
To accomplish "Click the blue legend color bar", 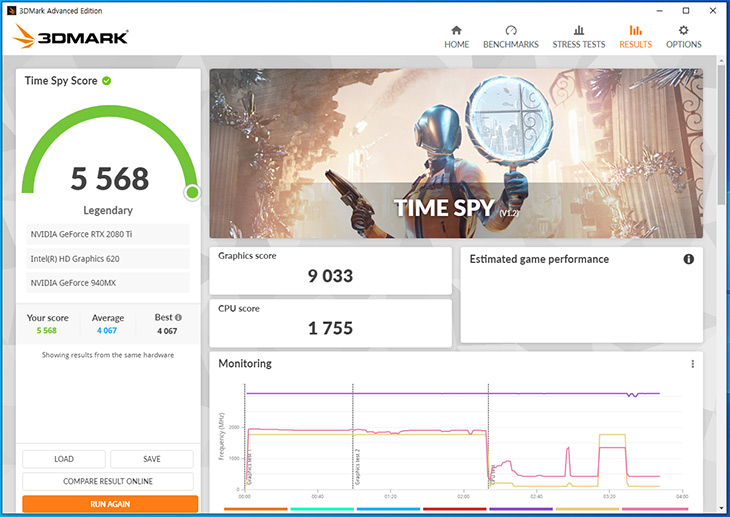I will tap(388, 509).
